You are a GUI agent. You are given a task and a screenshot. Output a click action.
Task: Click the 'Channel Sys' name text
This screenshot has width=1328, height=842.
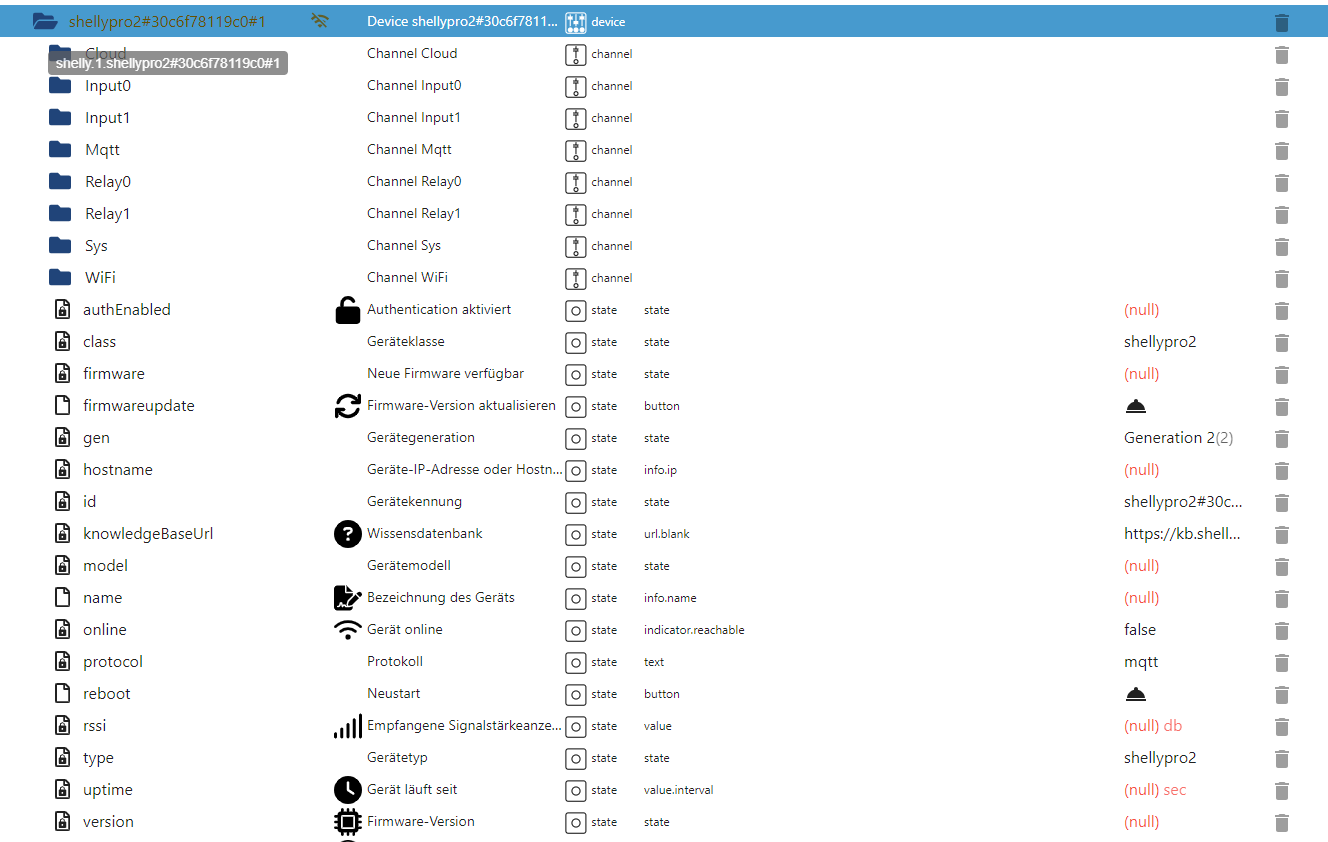[404, 246]
